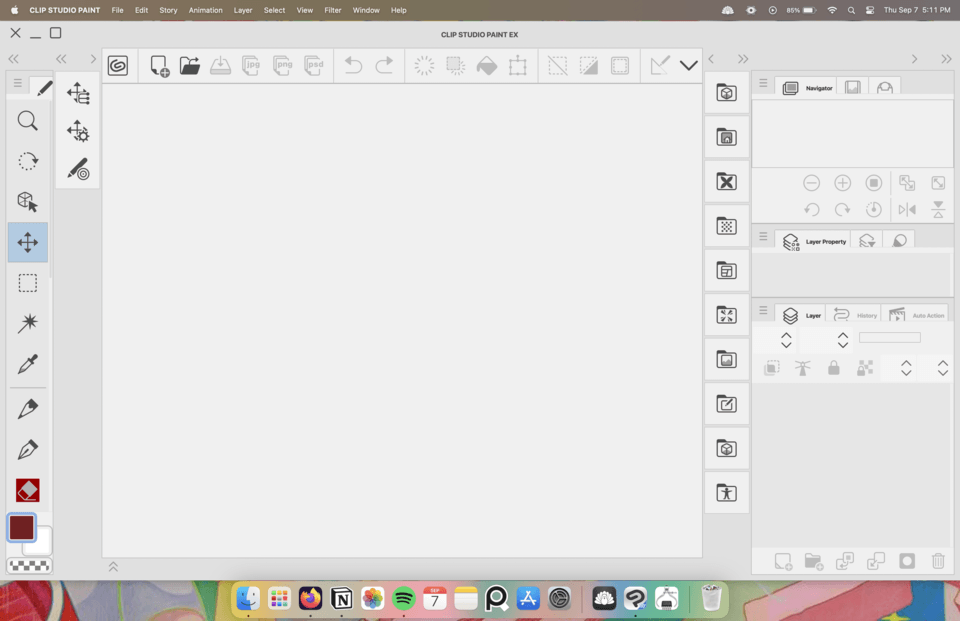Expand the command bar chevron
Viewport: 960px width, 621px height.
687,64
